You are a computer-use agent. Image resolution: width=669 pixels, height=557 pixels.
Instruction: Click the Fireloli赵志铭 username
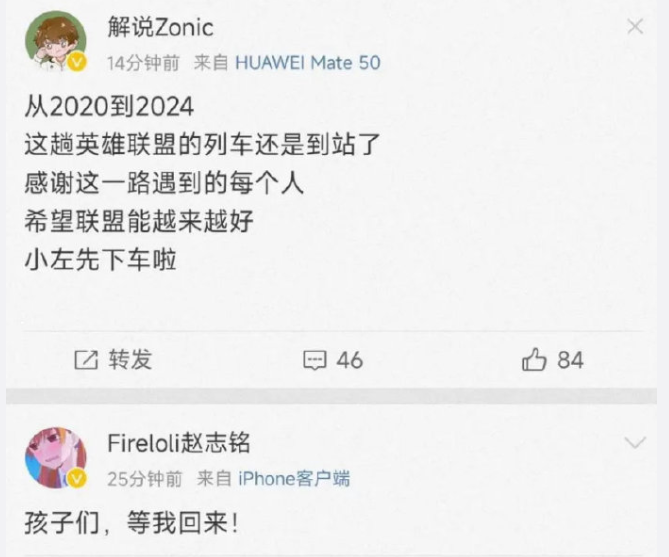(179, 443)
